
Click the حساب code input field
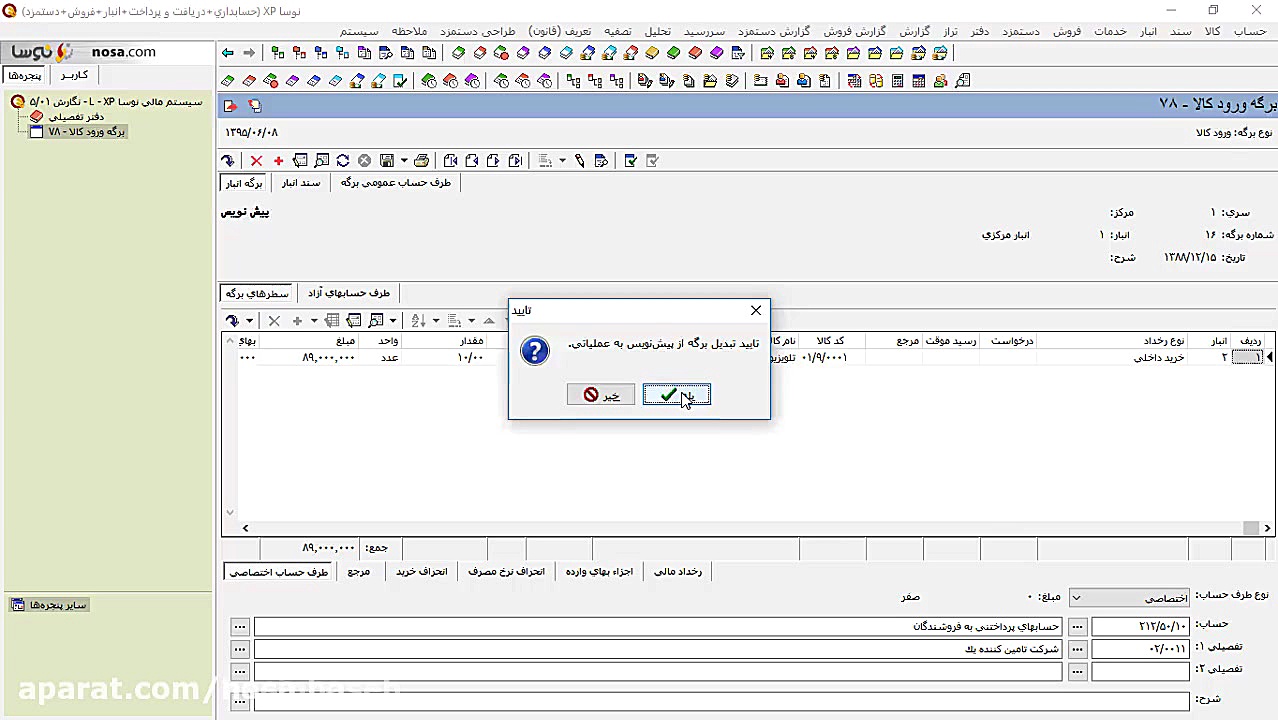pos(1140,626)
